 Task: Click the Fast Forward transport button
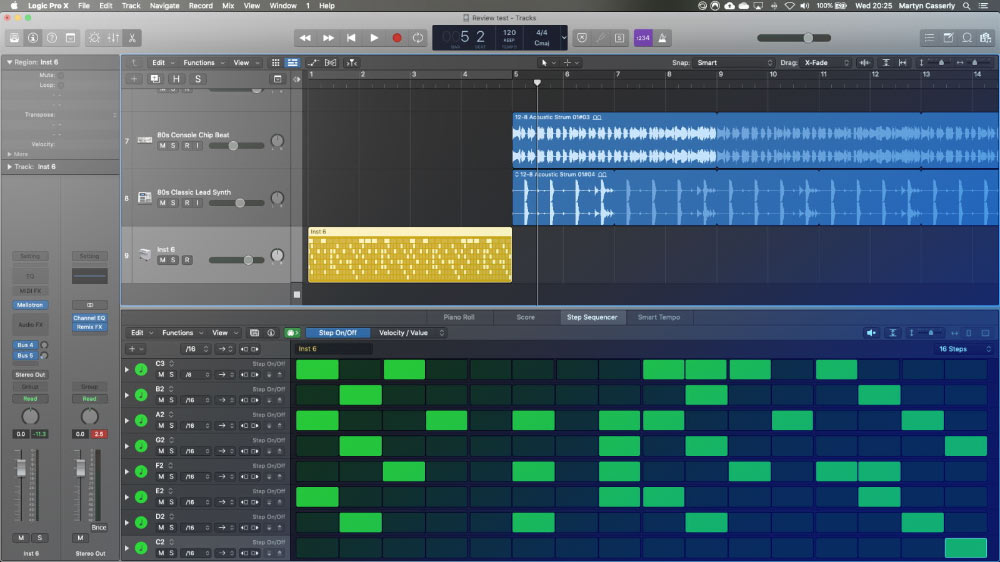coord(328,38)
